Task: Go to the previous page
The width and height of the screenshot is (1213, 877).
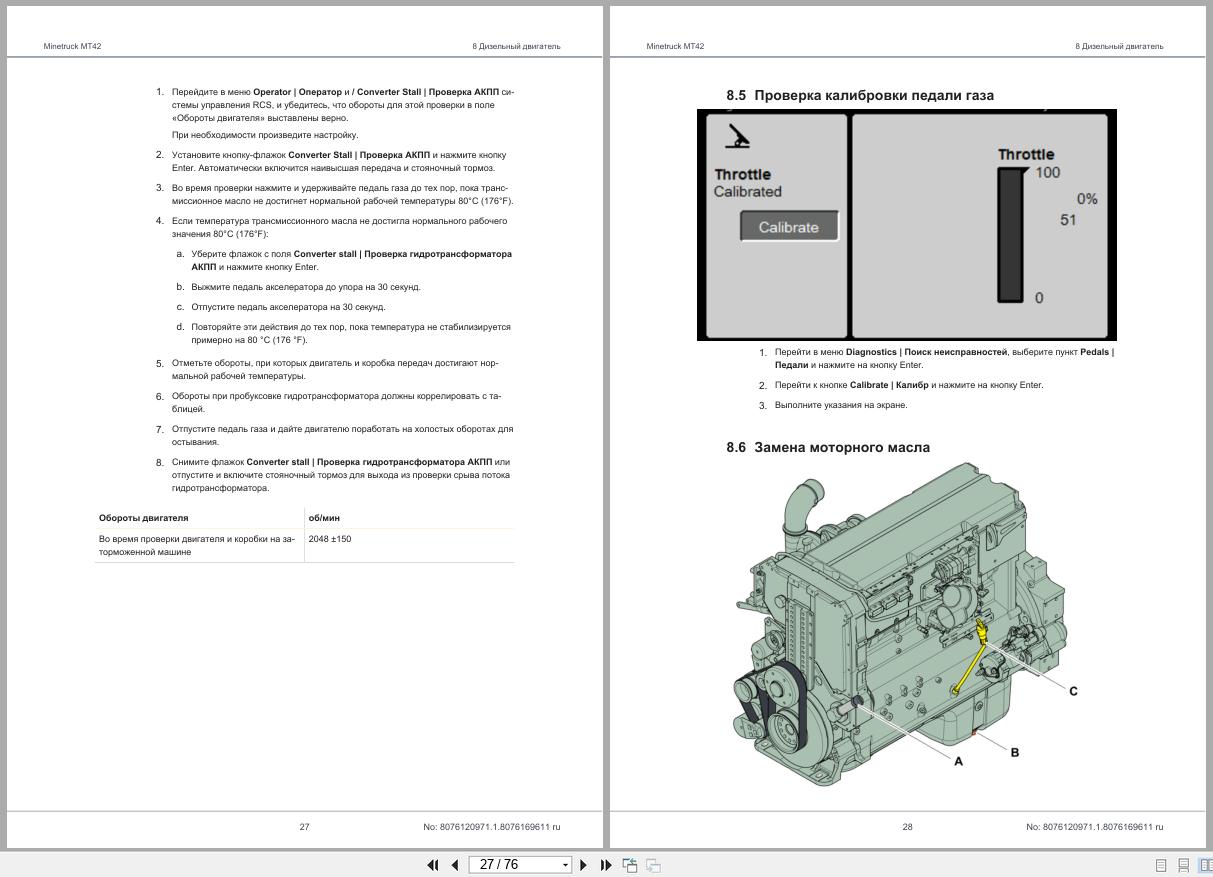Action: click(455, 865)
